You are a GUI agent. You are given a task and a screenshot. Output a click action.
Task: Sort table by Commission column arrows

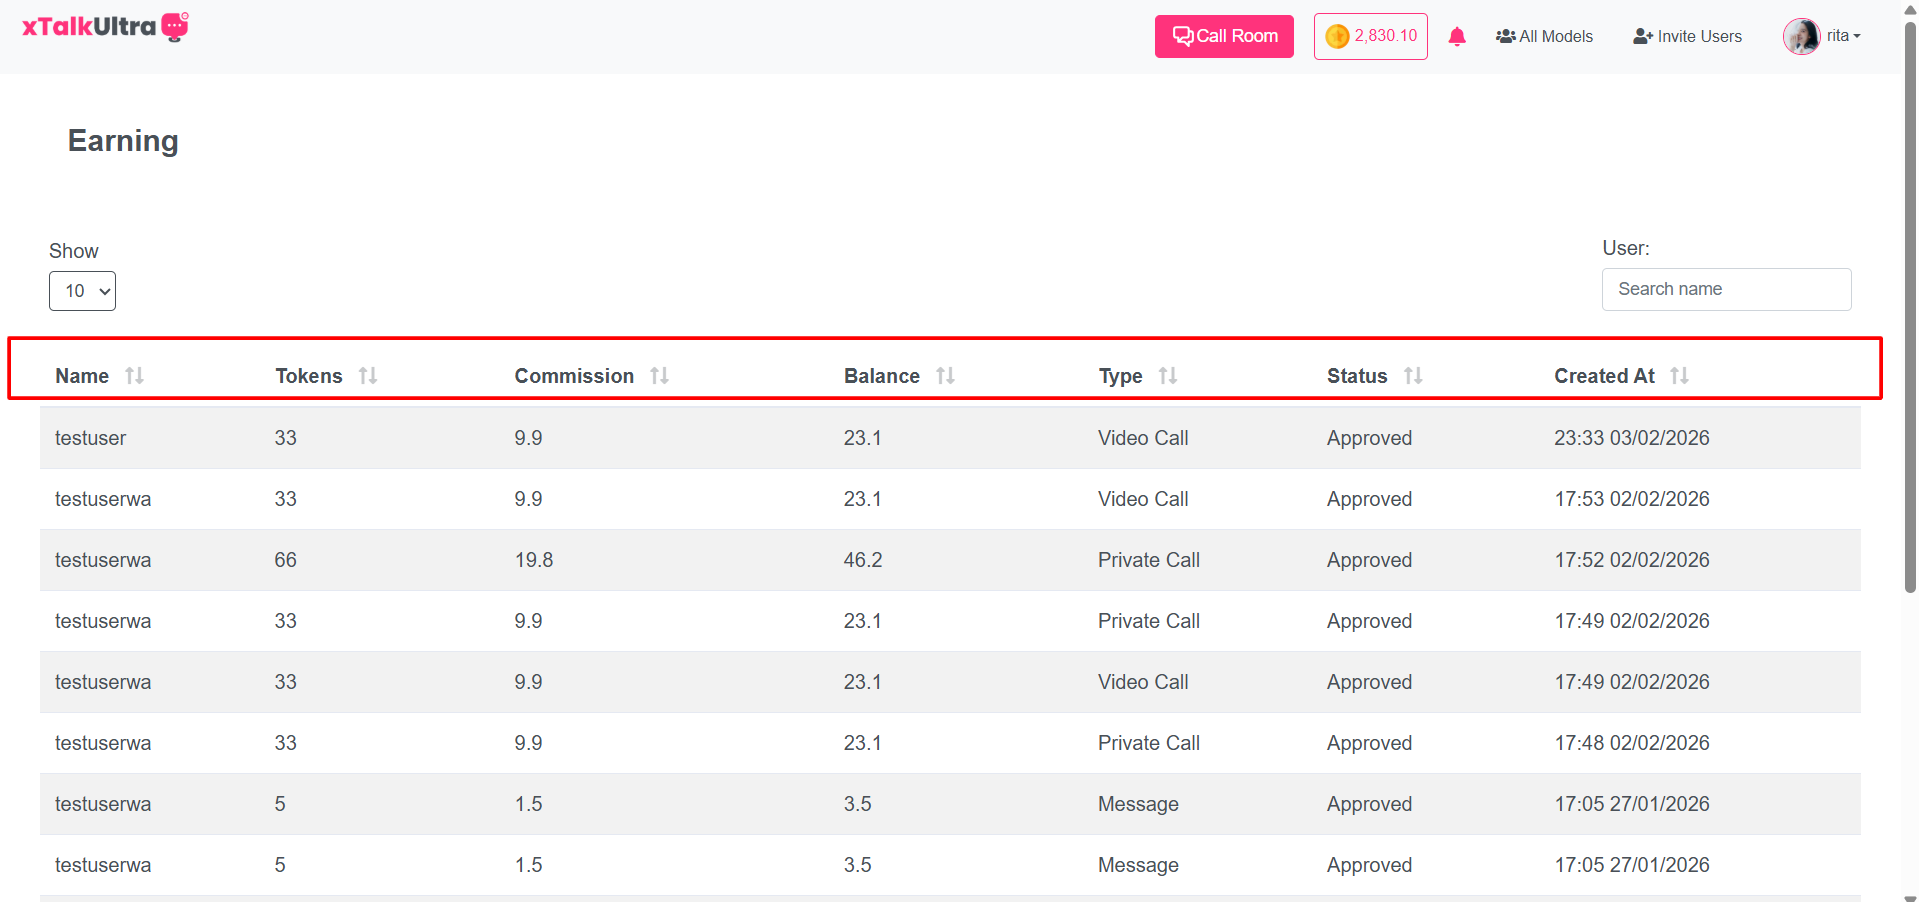(x=659, y=376)
